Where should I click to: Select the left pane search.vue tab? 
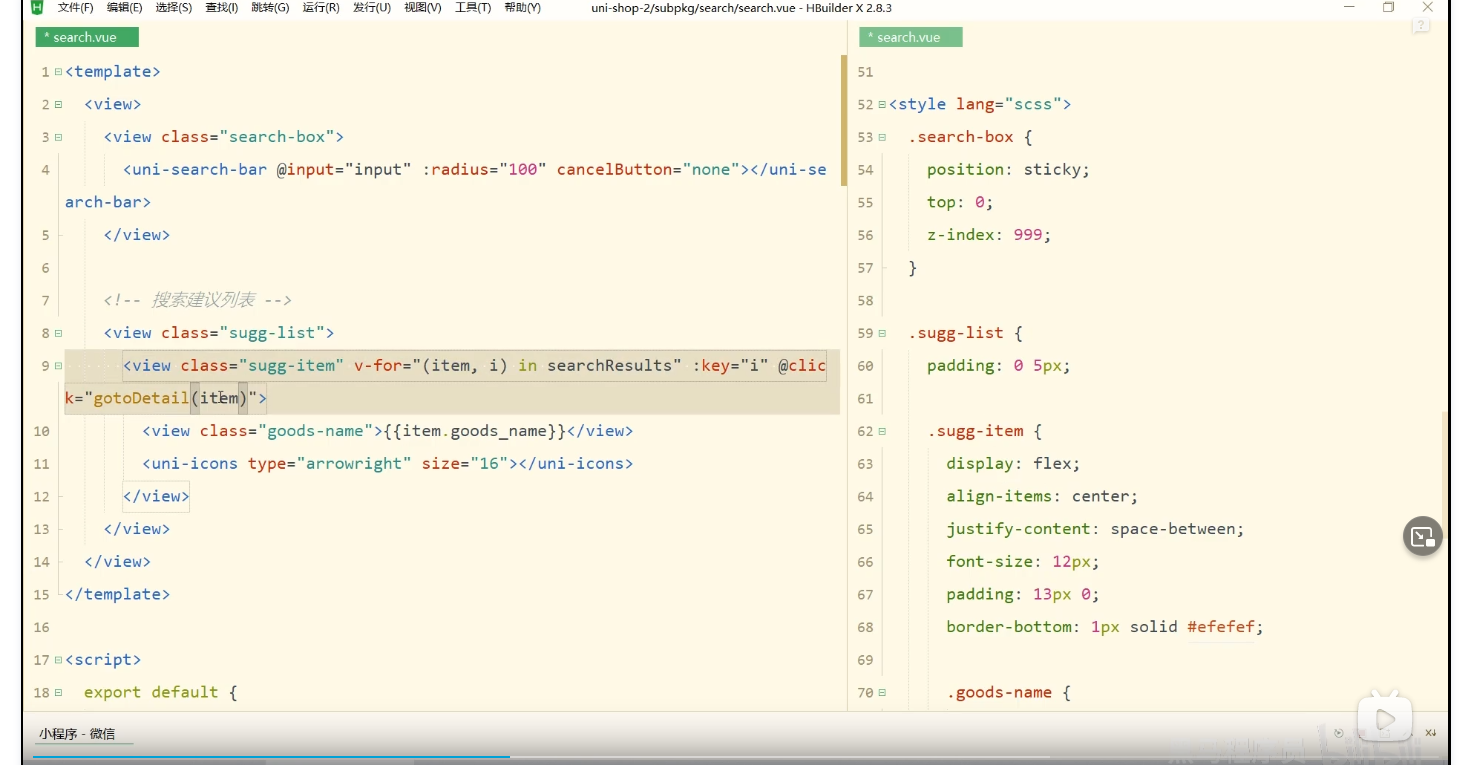coord(86,37)
